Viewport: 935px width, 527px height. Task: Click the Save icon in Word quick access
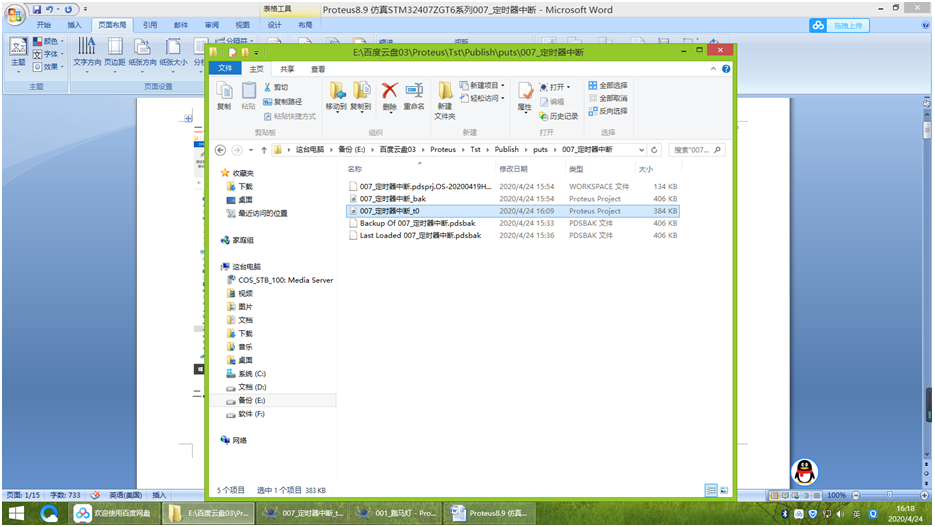(37, 10)
